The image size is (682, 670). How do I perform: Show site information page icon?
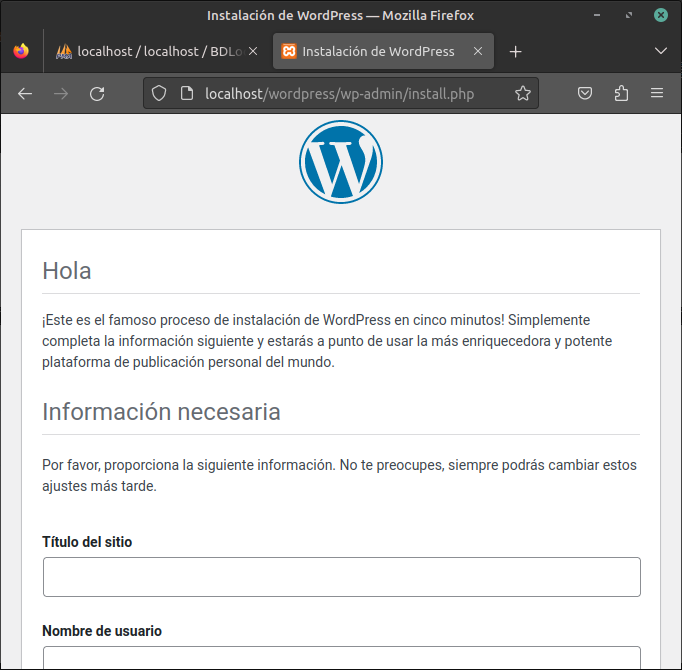(x=187, y=93)
